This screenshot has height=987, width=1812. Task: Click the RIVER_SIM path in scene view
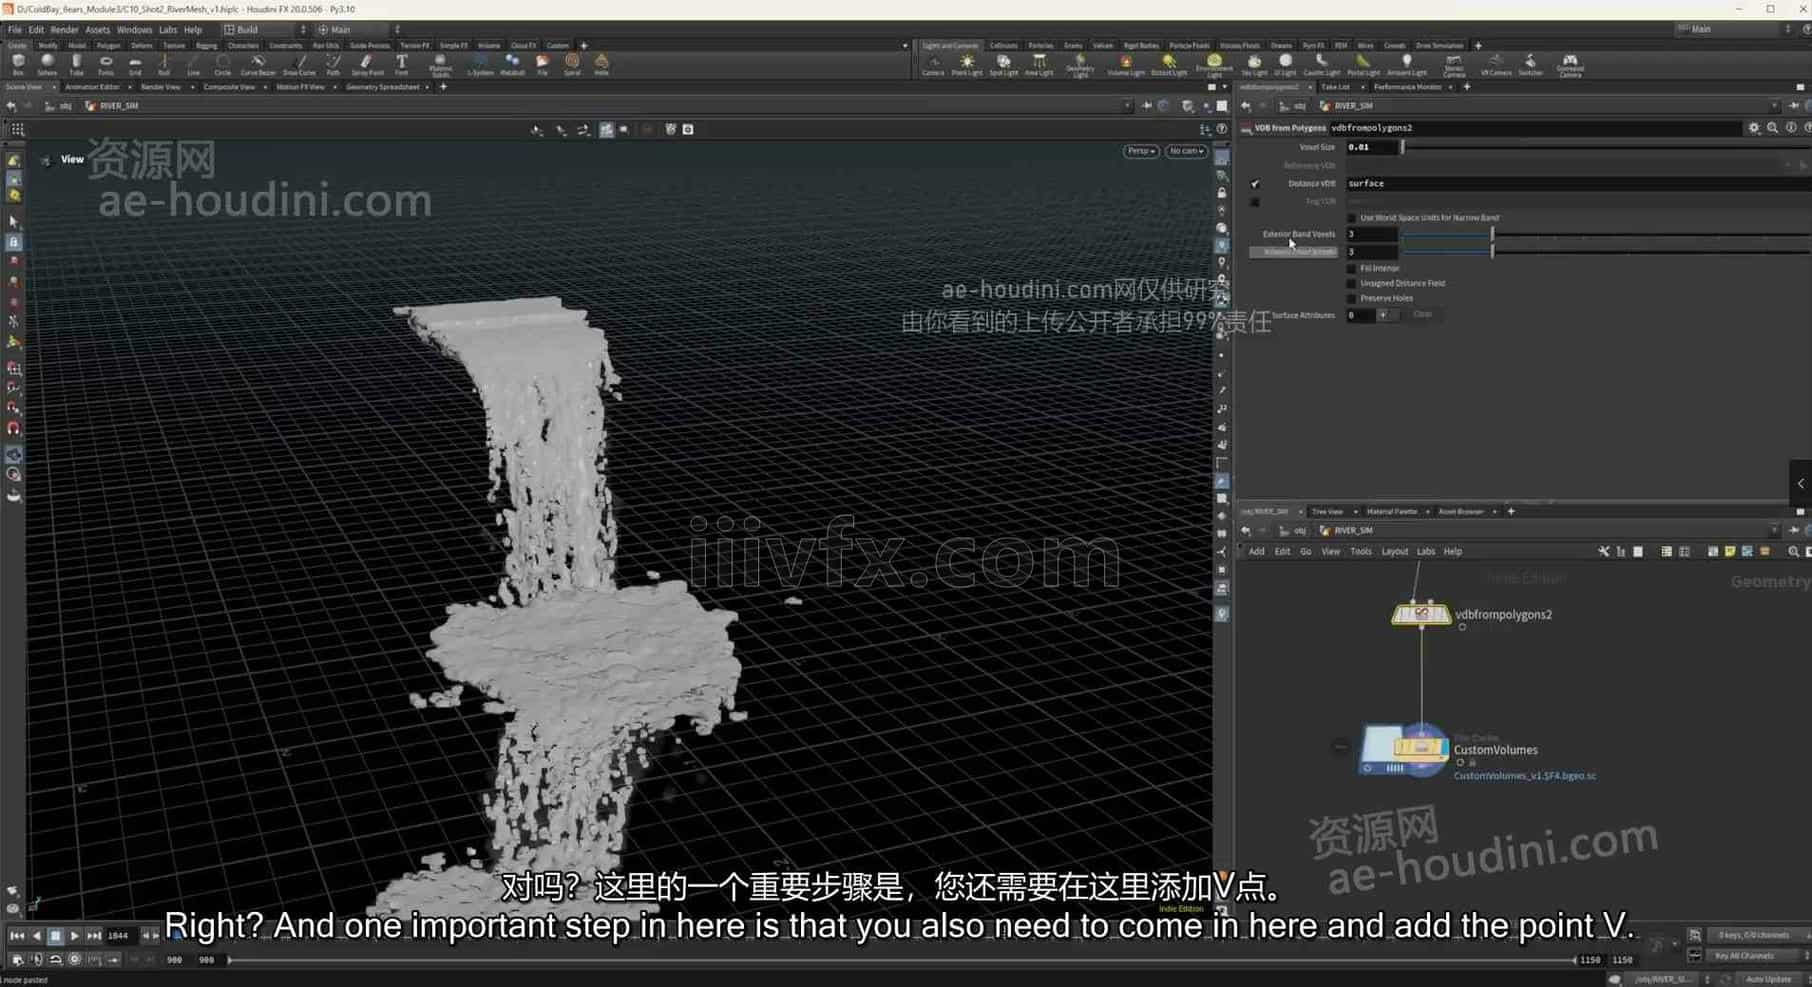[118, 106]
